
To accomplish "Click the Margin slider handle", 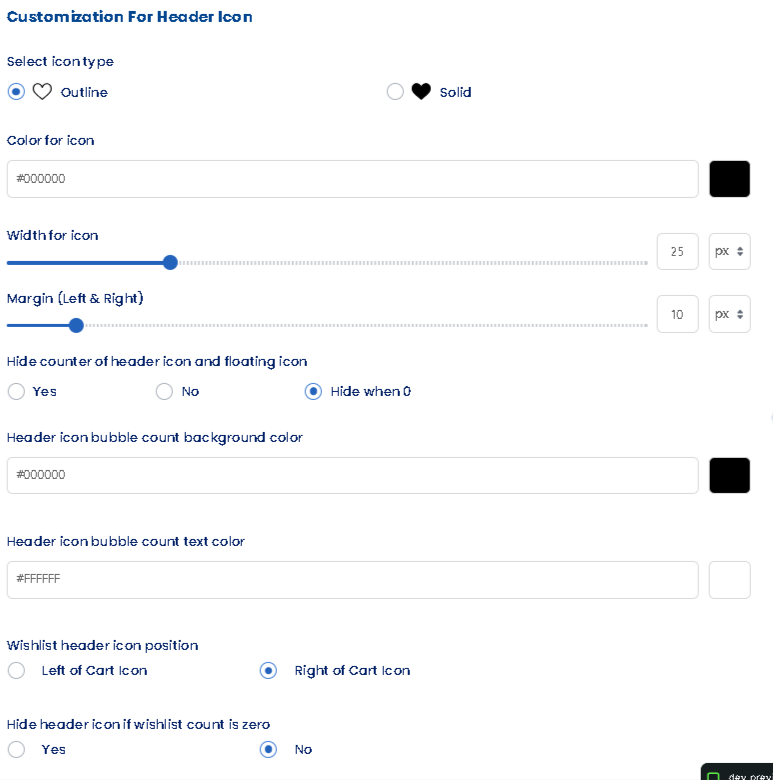I will pos(76,325).
